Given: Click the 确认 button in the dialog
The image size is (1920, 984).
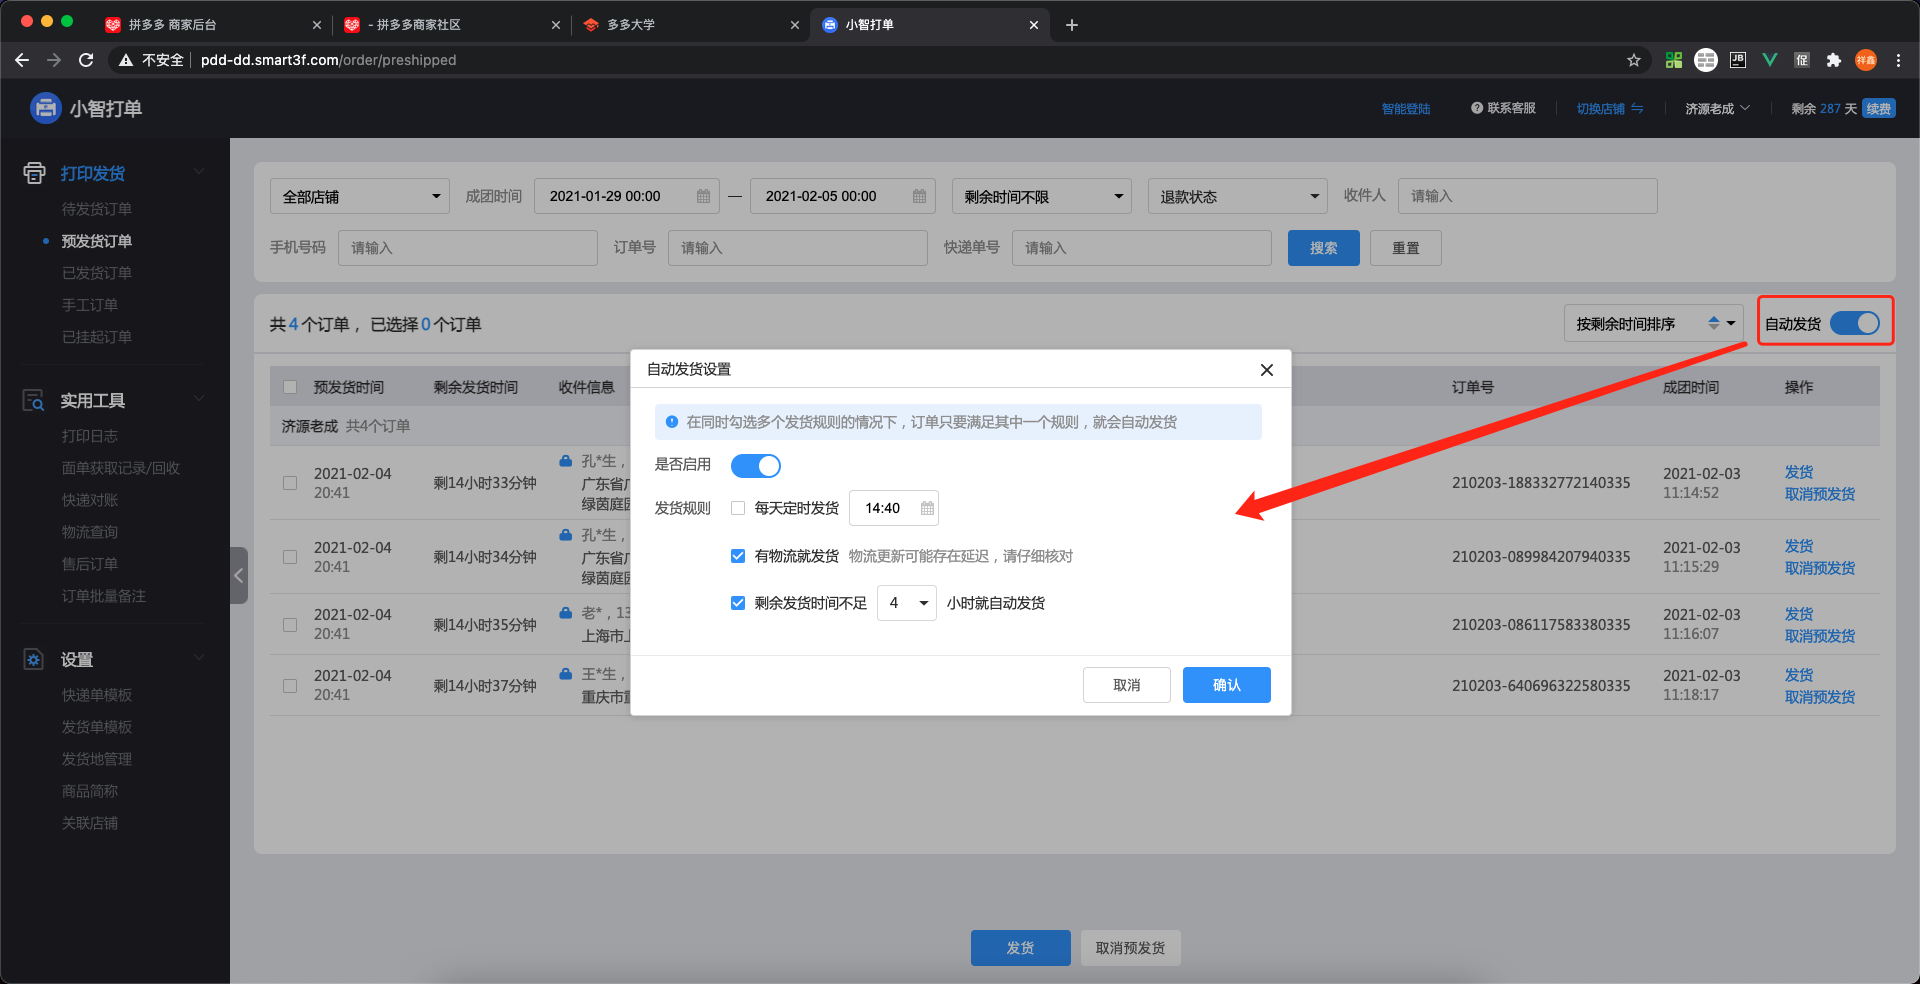Looking at the screenshot, I should tap(1226, 685).
